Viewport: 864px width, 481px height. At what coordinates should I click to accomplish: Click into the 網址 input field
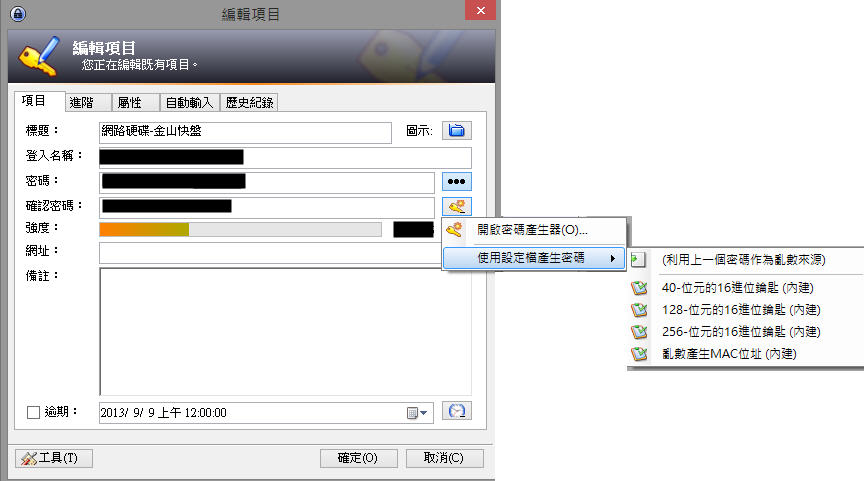[x=272, y=253]
